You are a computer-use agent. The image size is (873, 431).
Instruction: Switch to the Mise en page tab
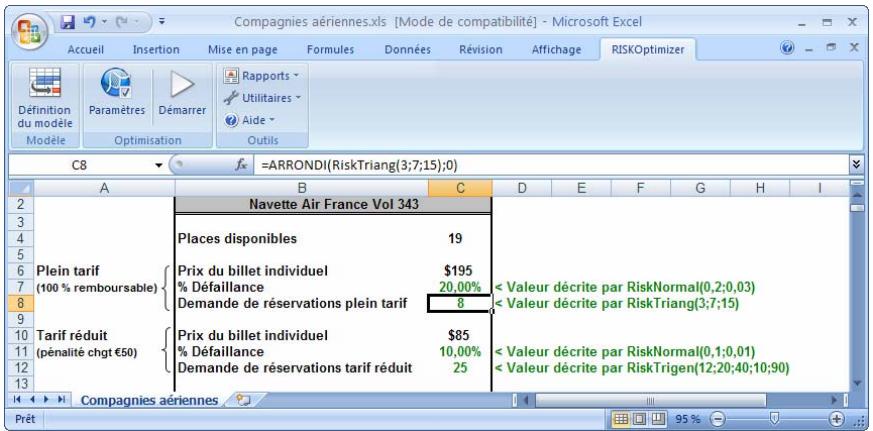243,50
